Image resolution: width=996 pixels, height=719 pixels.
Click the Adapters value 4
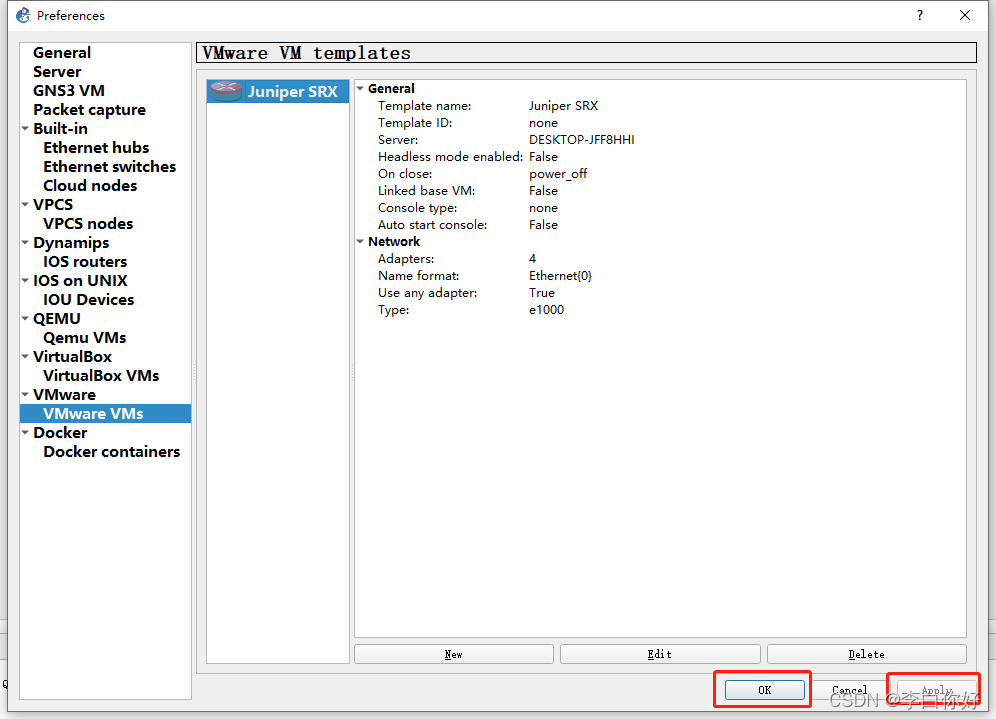[532, 259]
